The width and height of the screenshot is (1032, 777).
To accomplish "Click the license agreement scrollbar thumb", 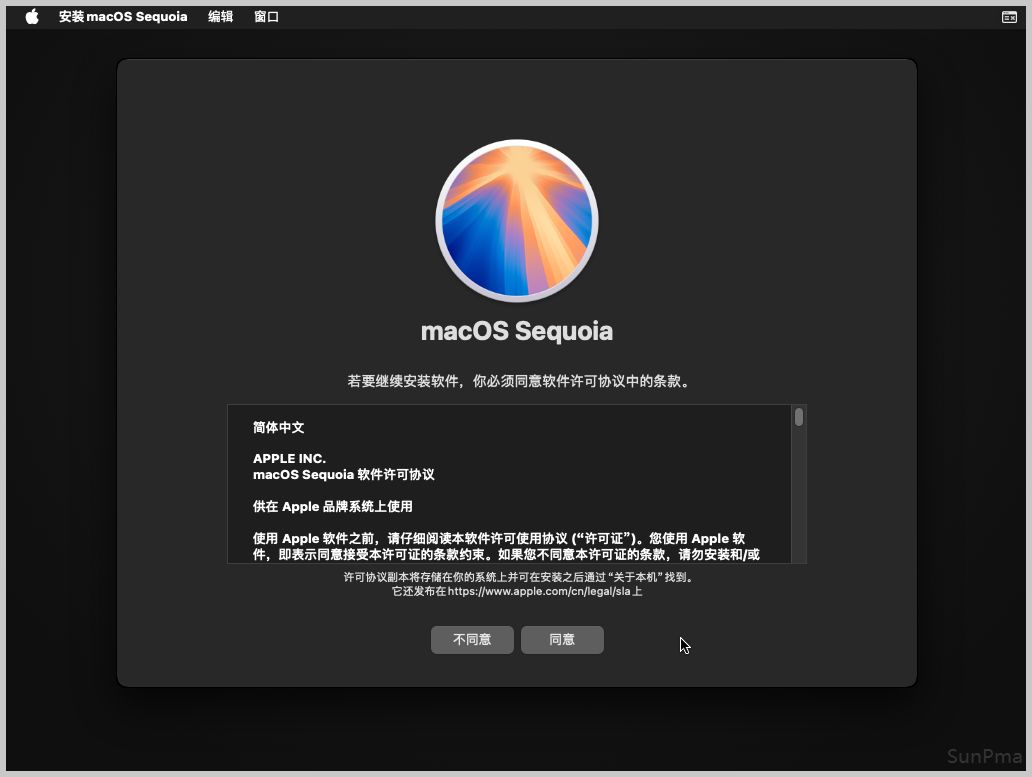I will 799,417.
